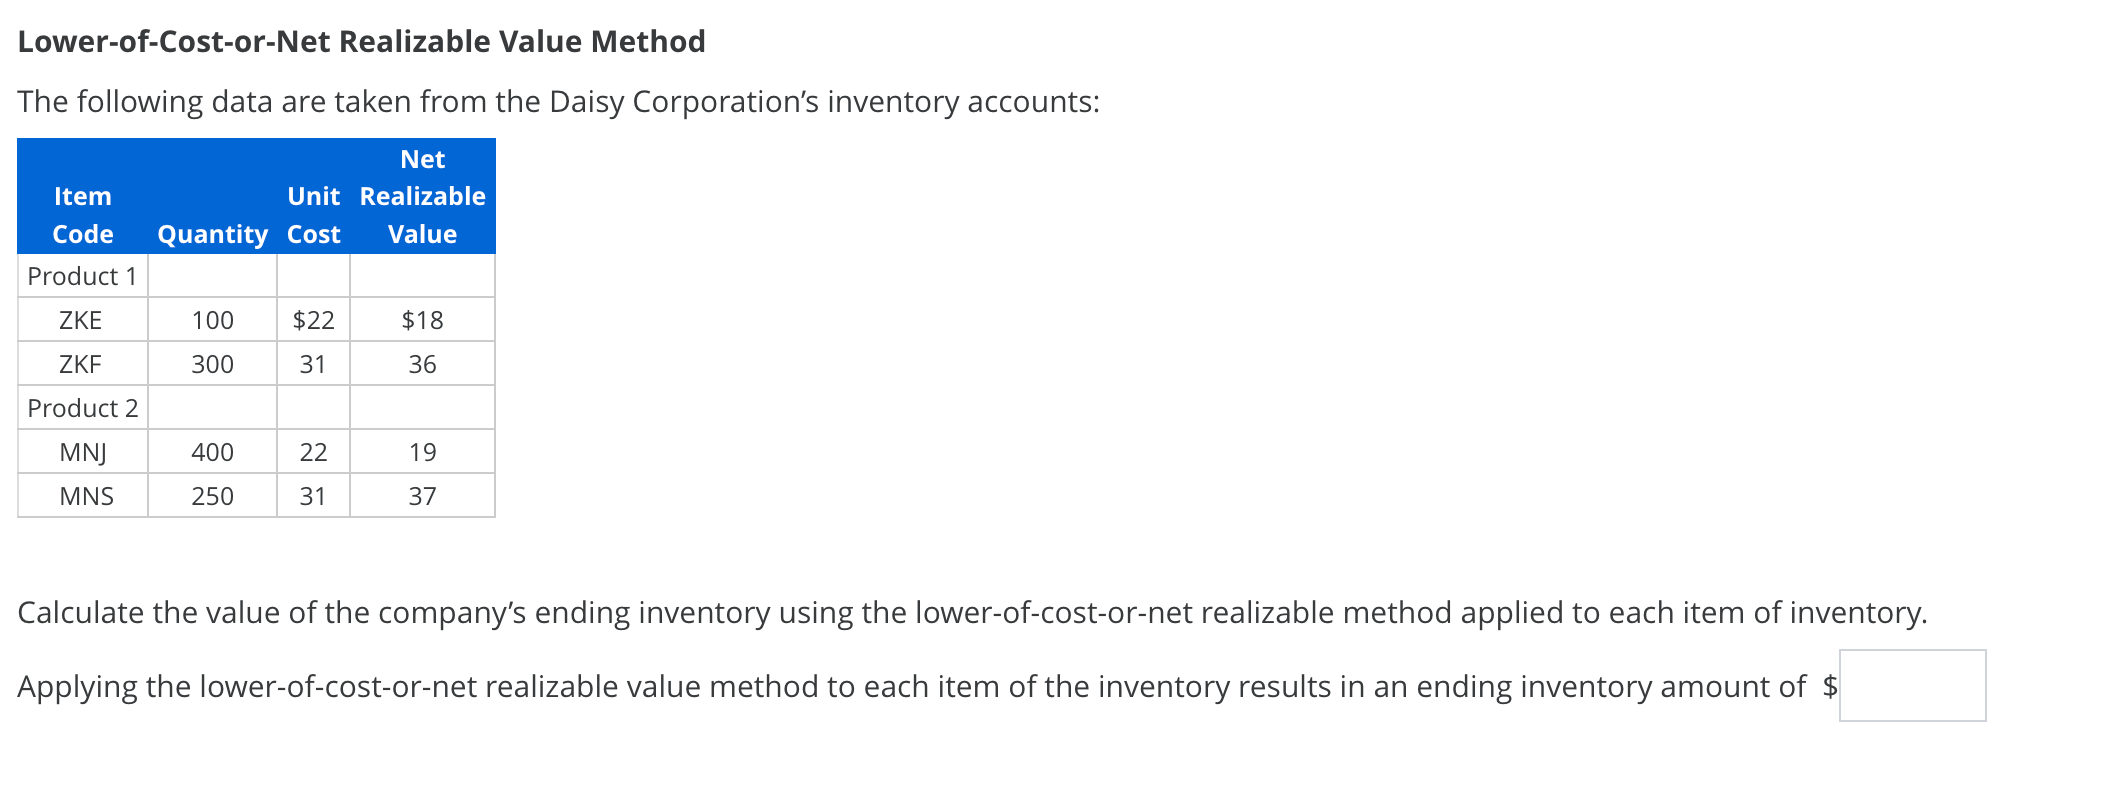2104x787 pixels.
Task: Select the MNJ item code cell
Action: [82, 452]
